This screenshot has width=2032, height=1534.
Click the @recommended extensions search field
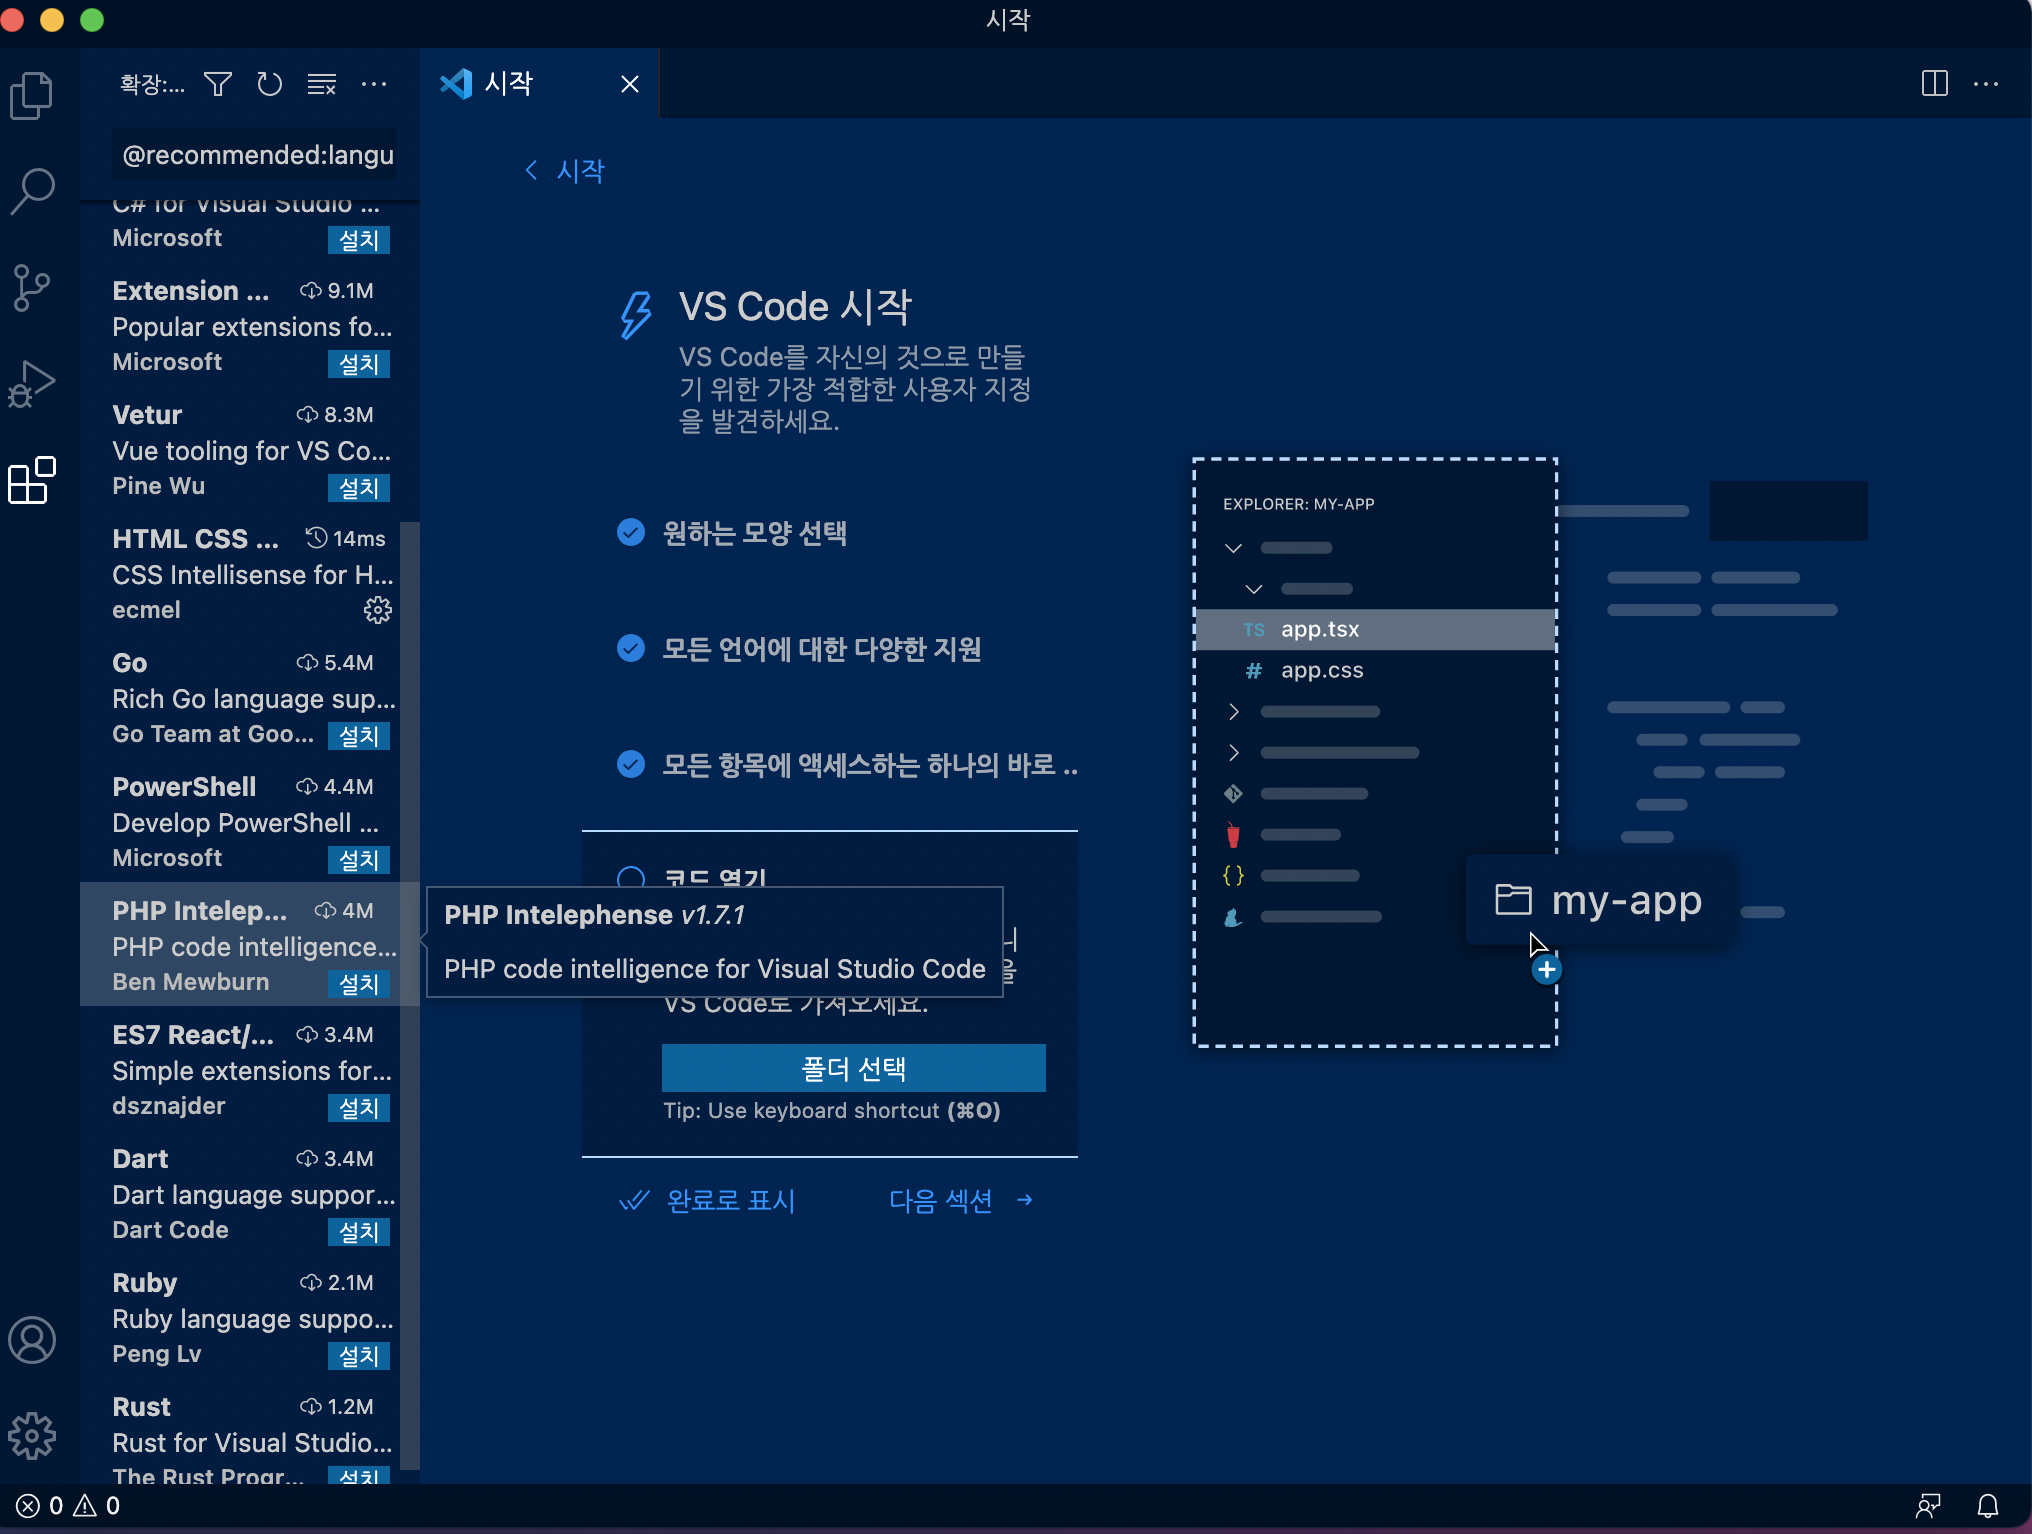pos(256,155)
